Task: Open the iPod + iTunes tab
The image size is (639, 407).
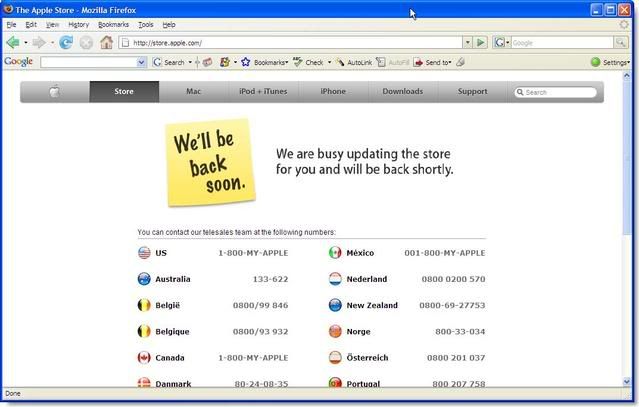Action: [x=263, y=92]
